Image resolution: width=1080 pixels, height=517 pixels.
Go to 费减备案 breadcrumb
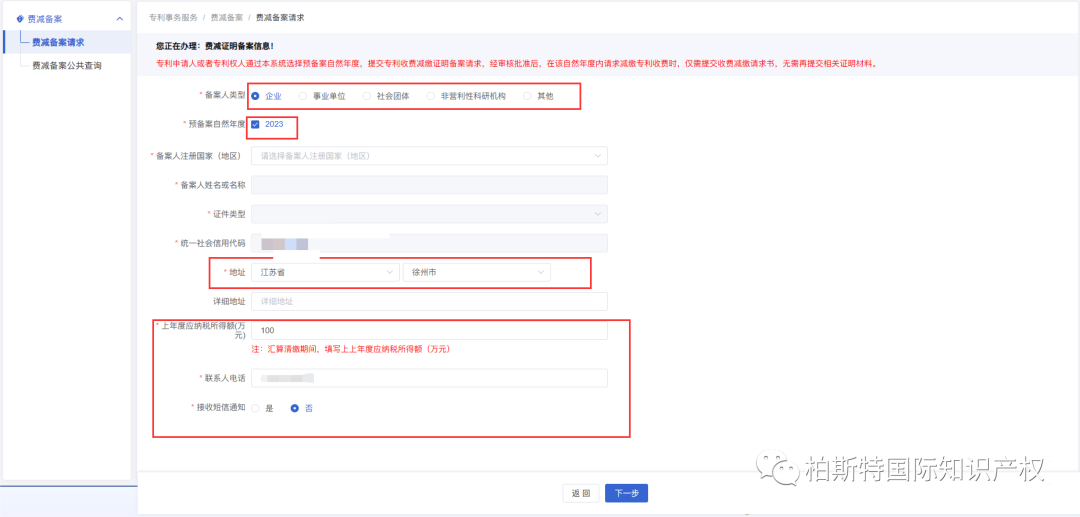click(226, 17)
